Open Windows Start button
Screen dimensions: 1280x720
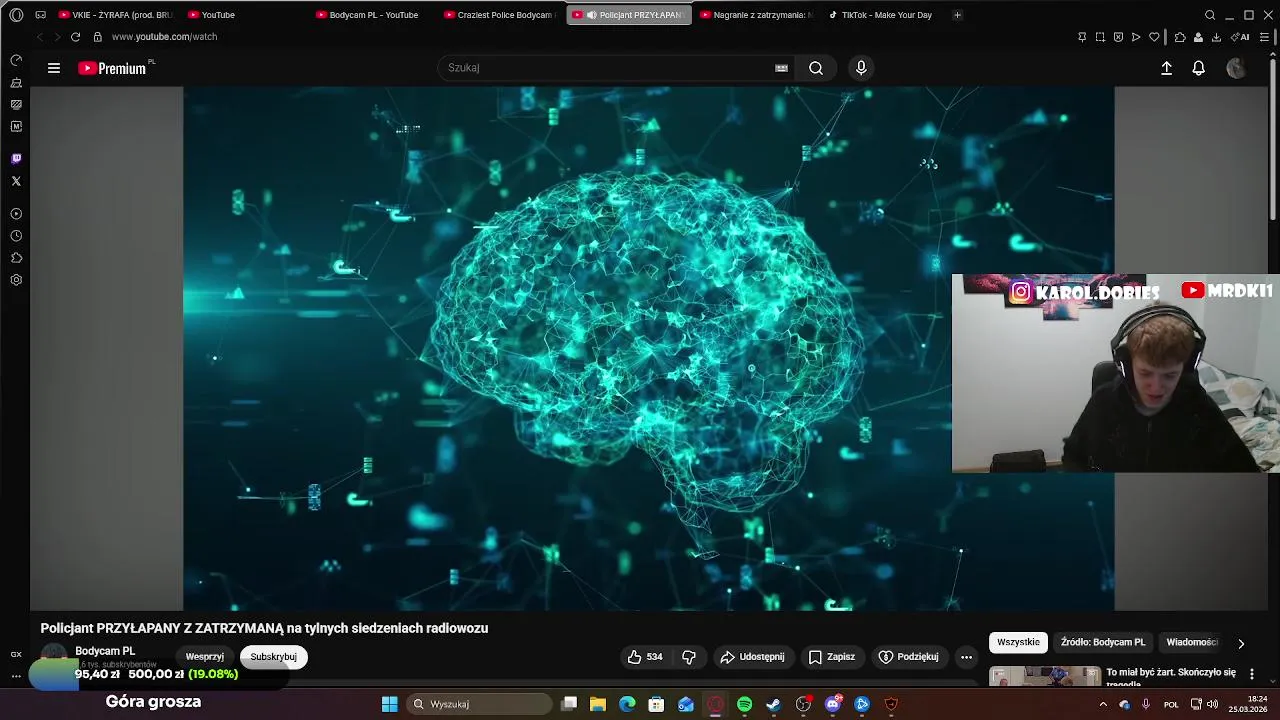click(389, 704)
